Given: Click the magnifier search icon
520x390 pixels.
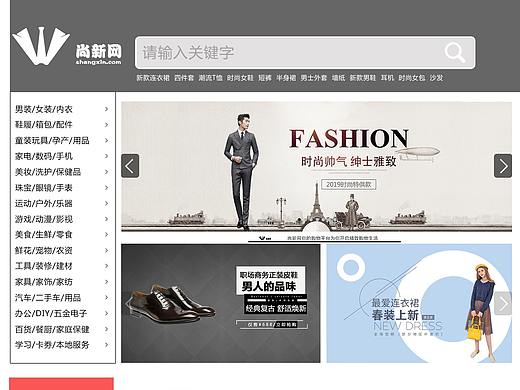Looking at the screenshot, I should (x=455, y=52).
